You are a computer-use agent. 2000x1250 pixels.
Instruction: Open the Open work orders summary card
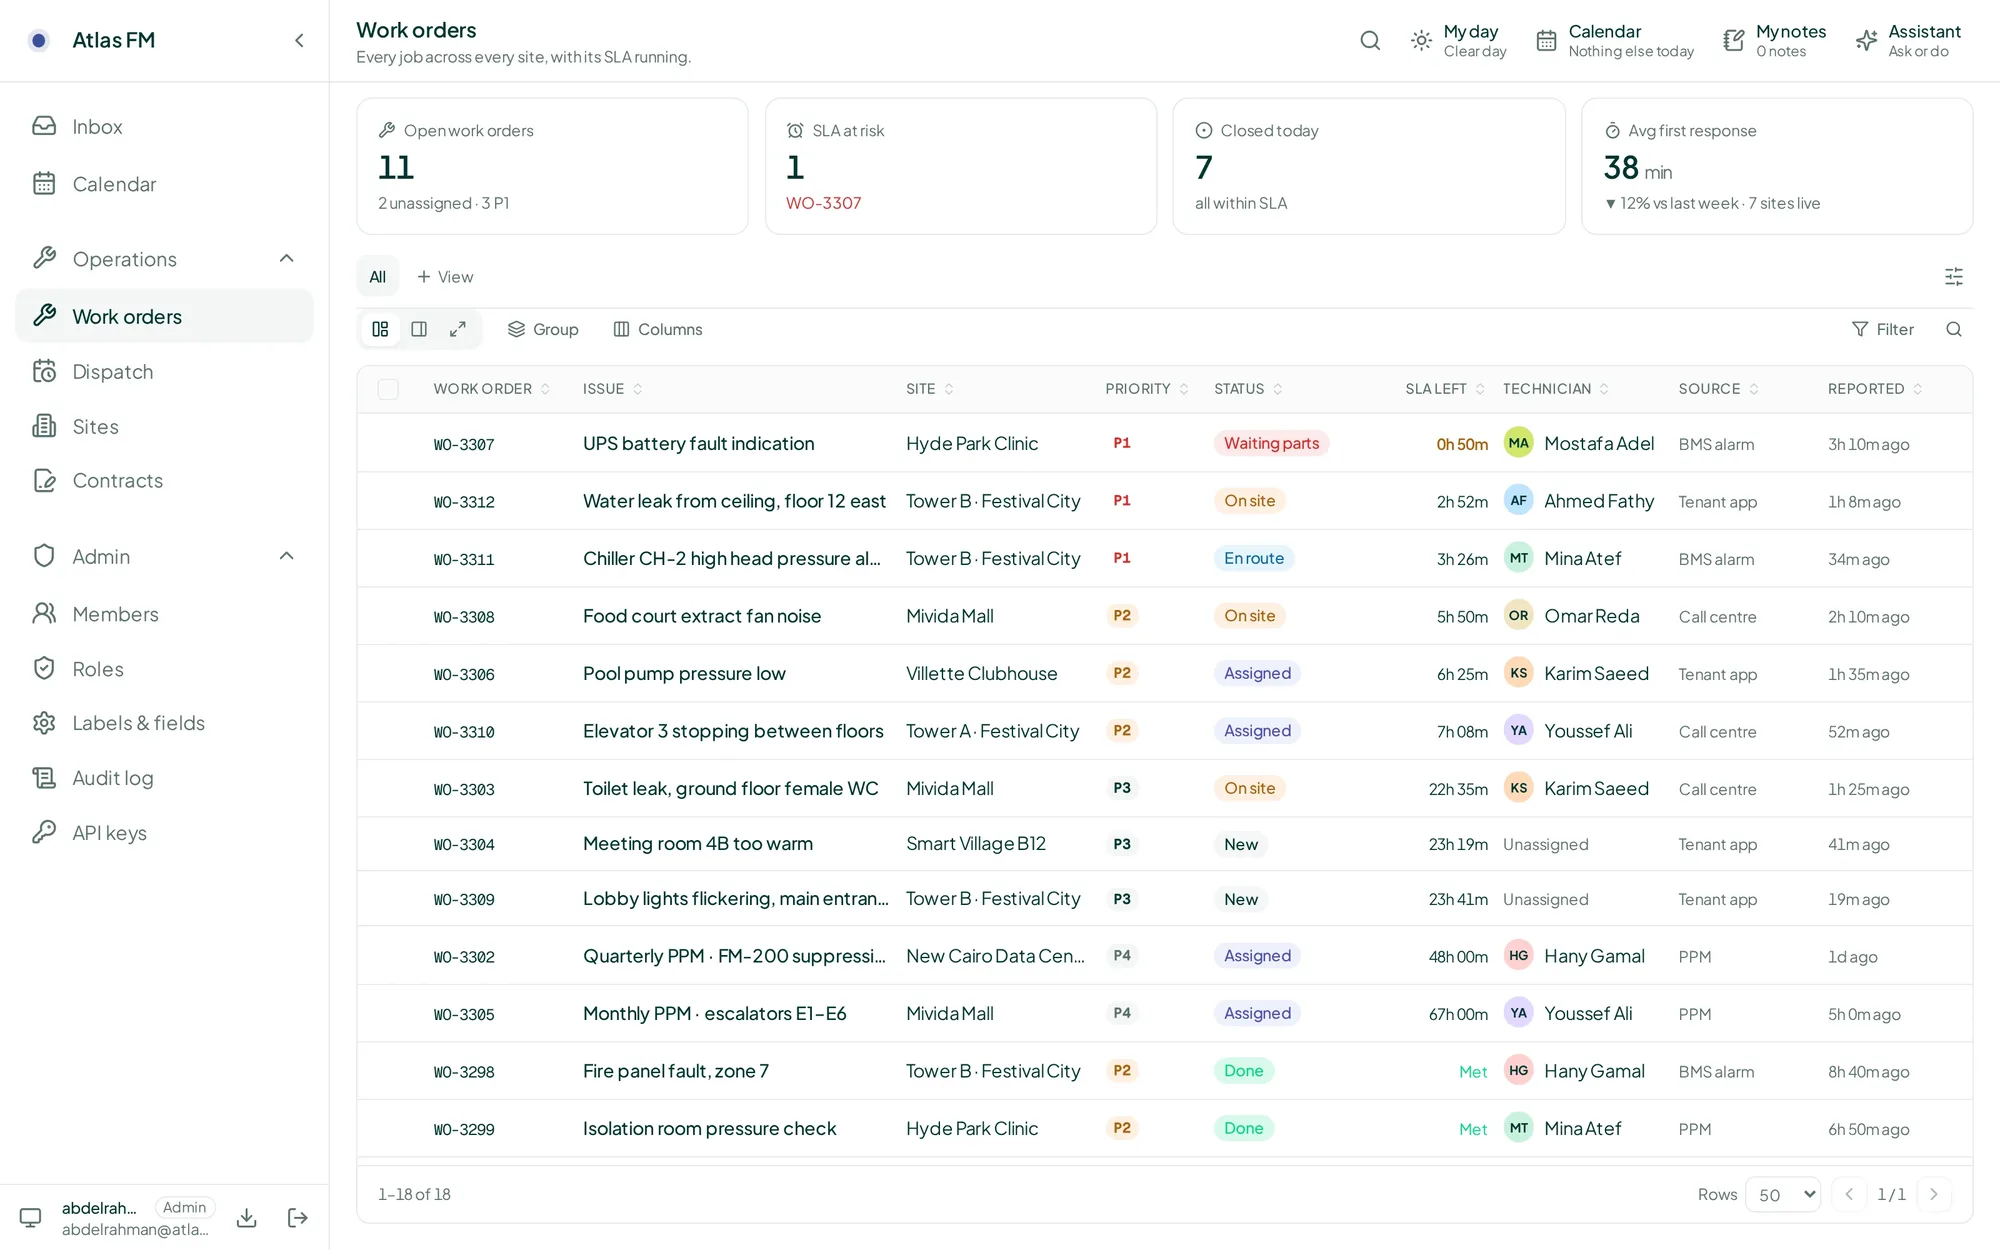coord(552,166)
